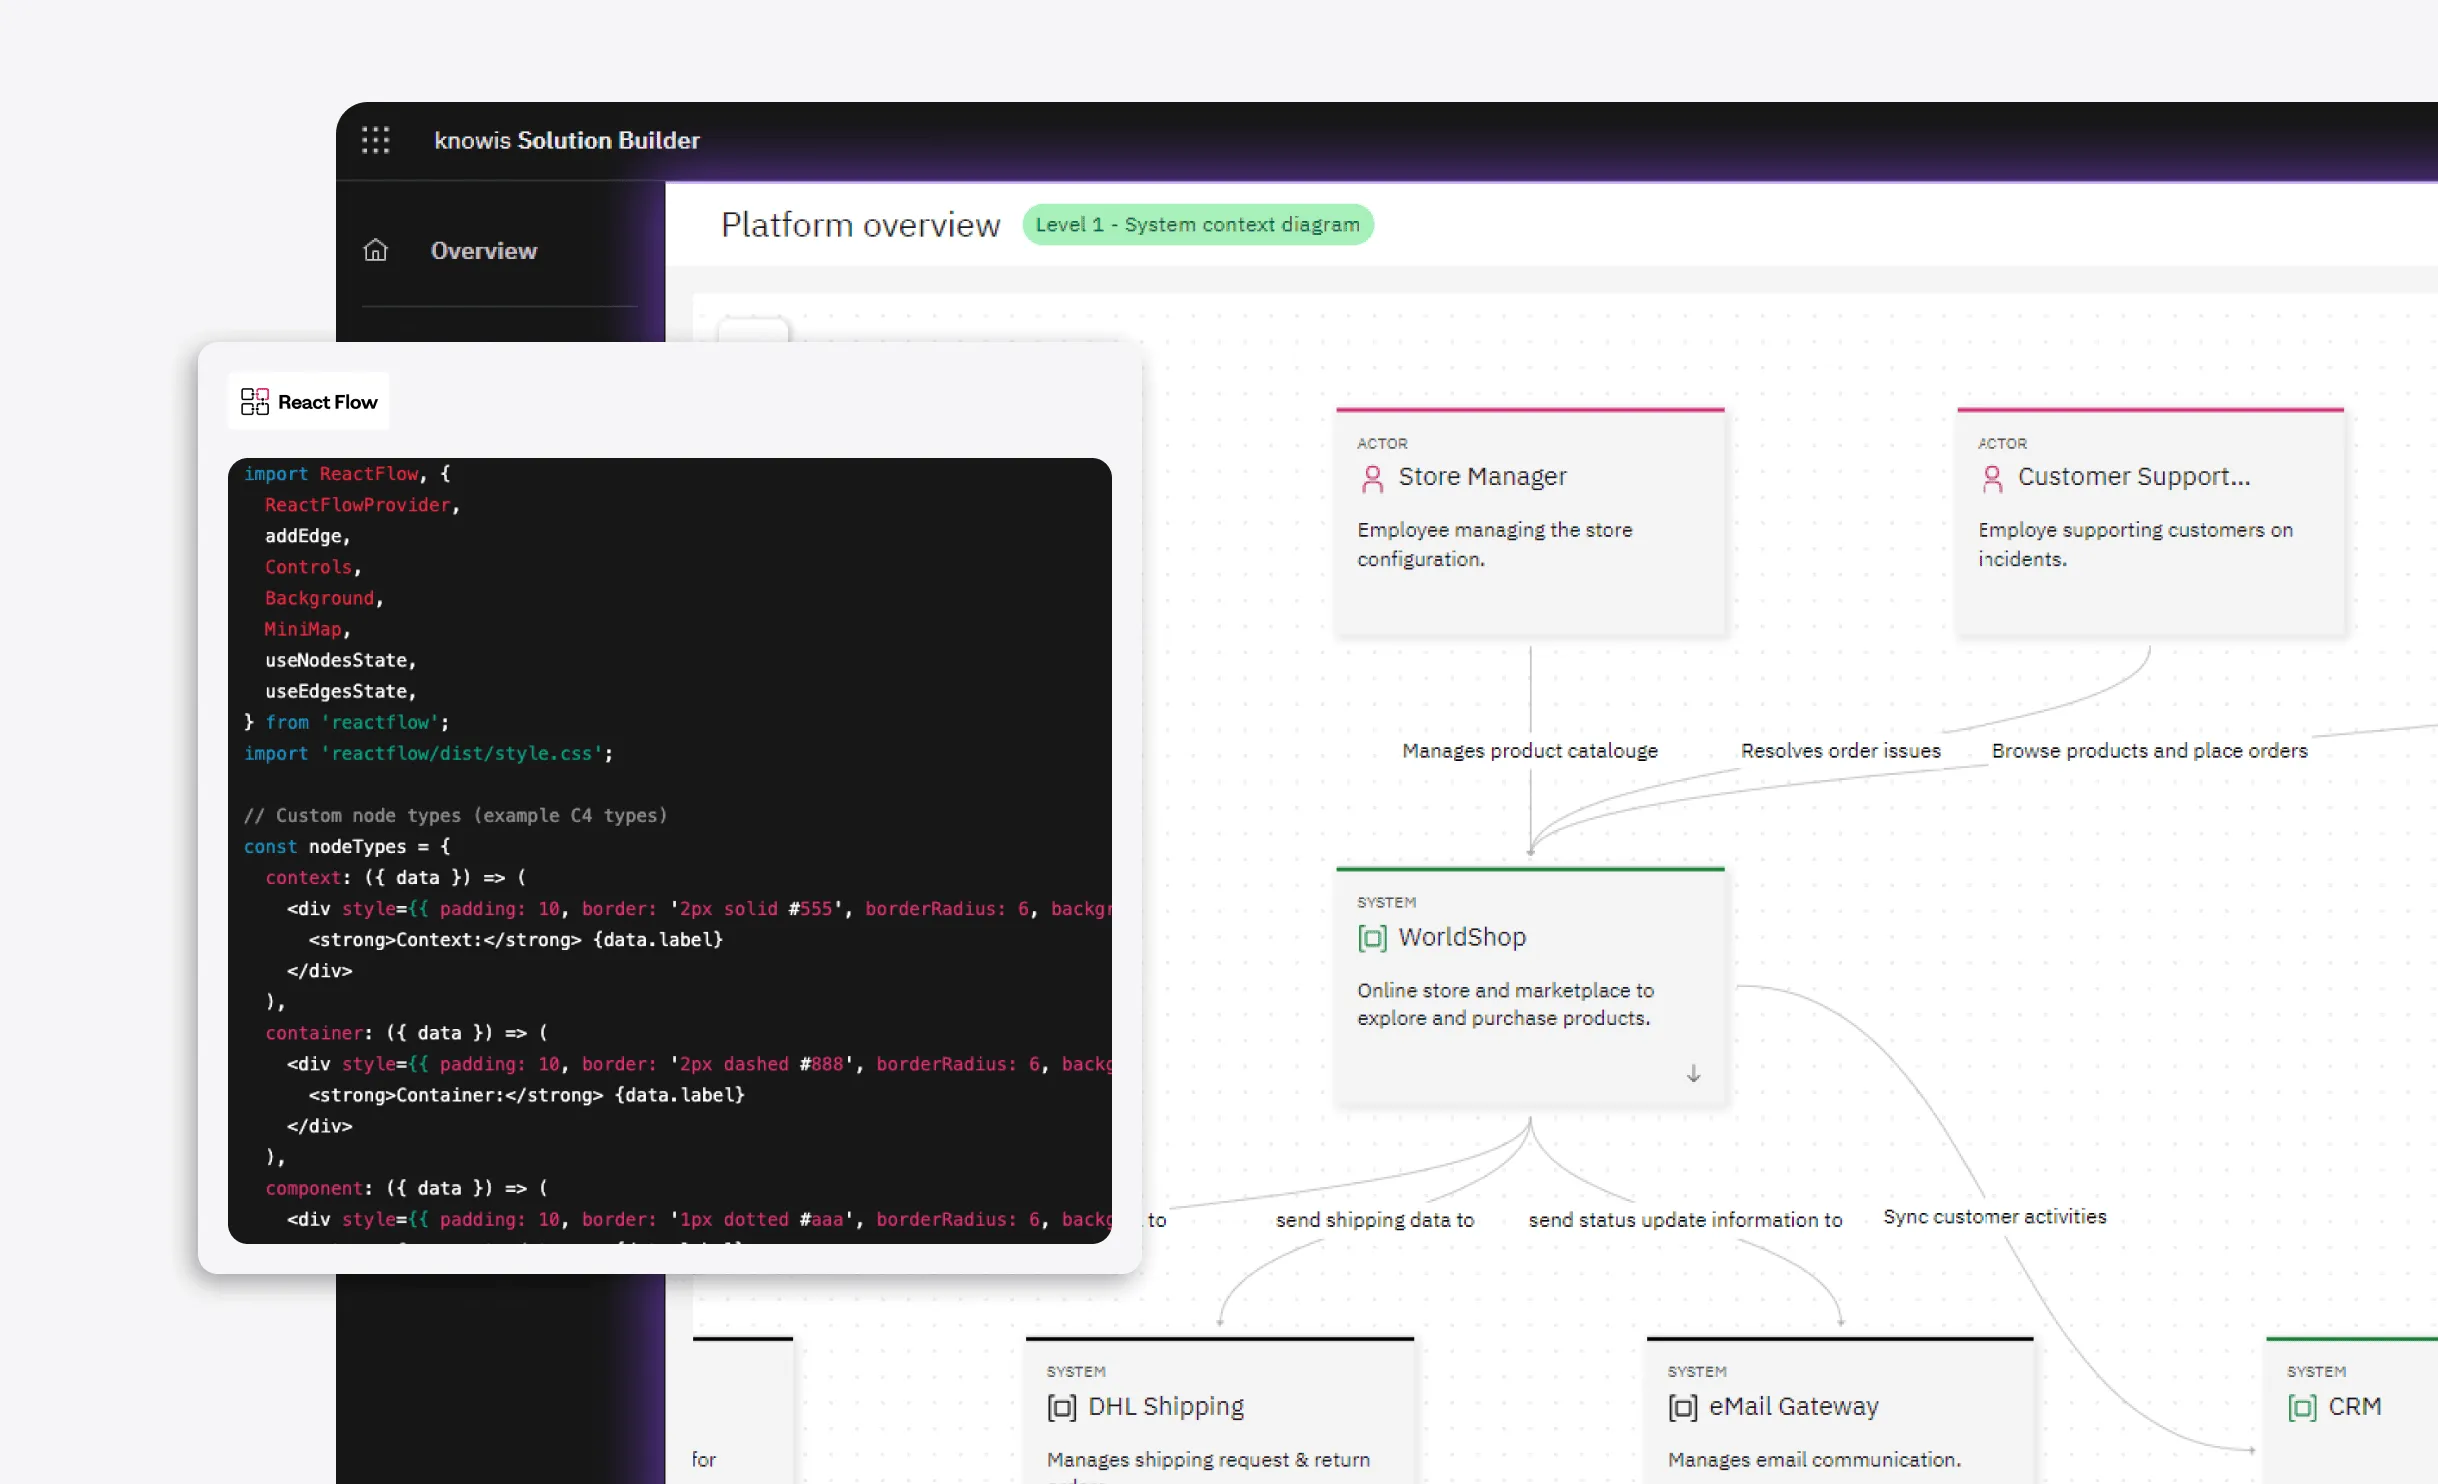Click the "import 'reactflow/dist/style.css'" line
The image size is (2438, 1484).
point(428,753)
